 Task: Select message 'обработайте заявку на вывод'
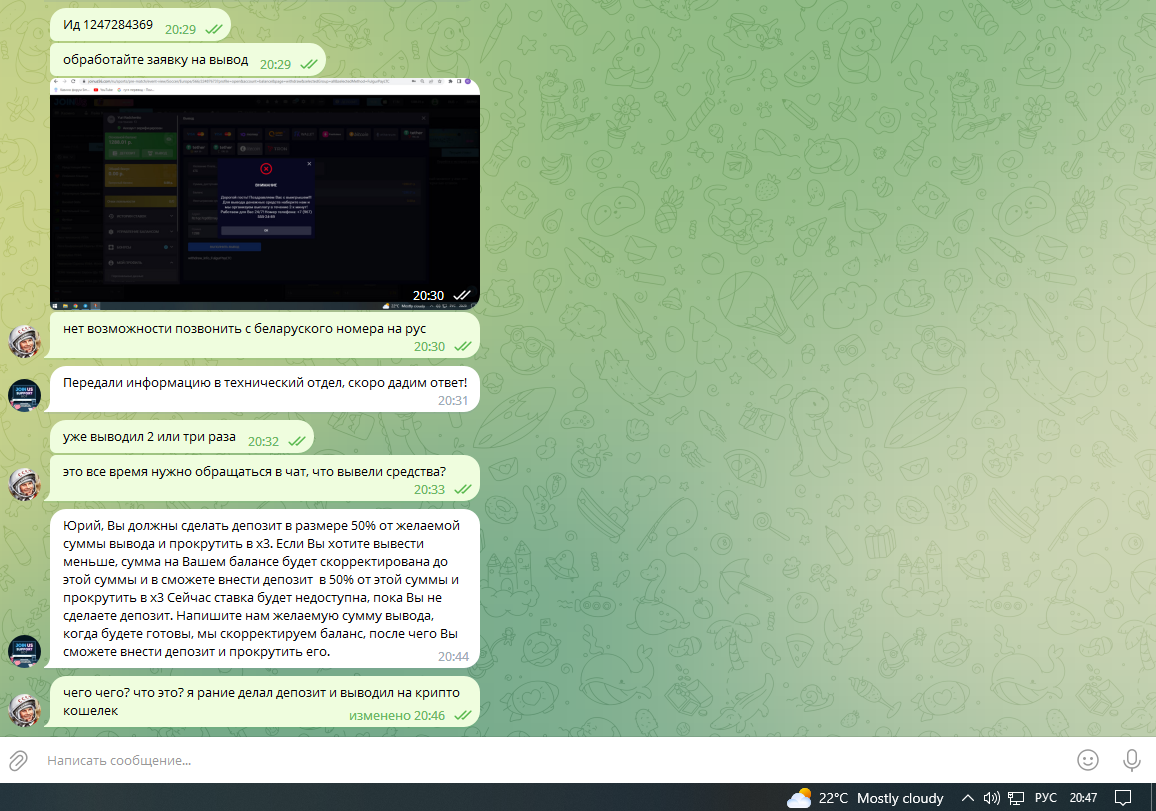click(187, 61)
